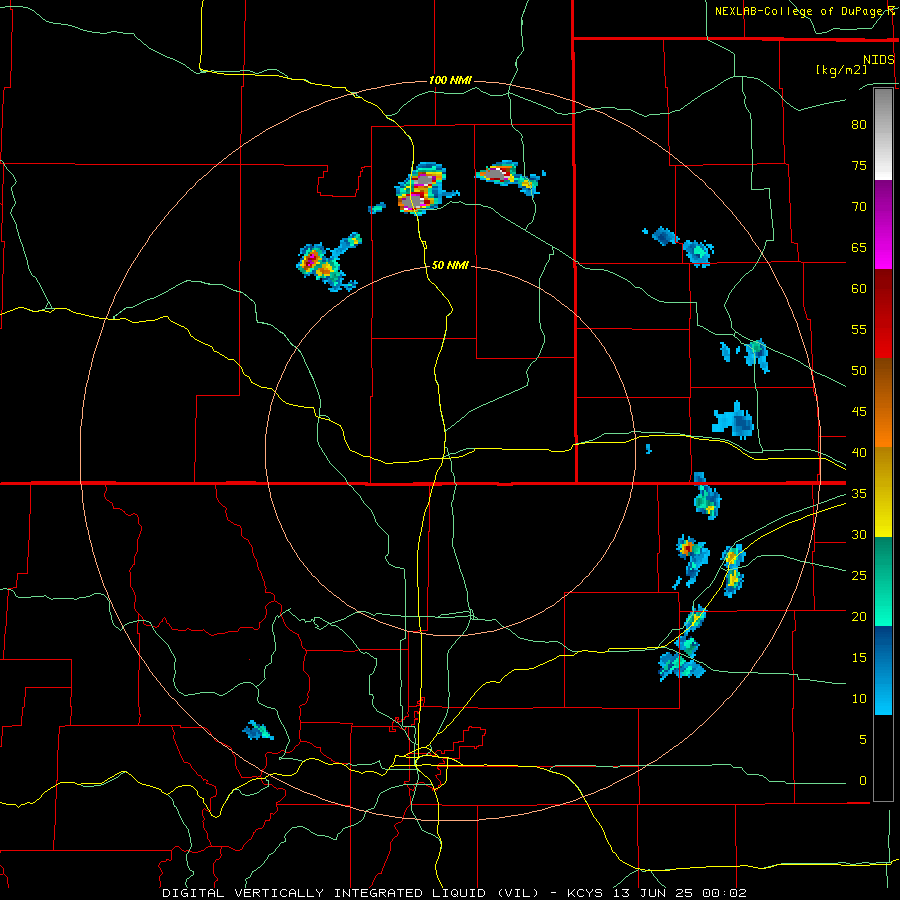
Task: Click the 30 value on the VIL scale
Action: pyautogui.click(x=859, y=534)
